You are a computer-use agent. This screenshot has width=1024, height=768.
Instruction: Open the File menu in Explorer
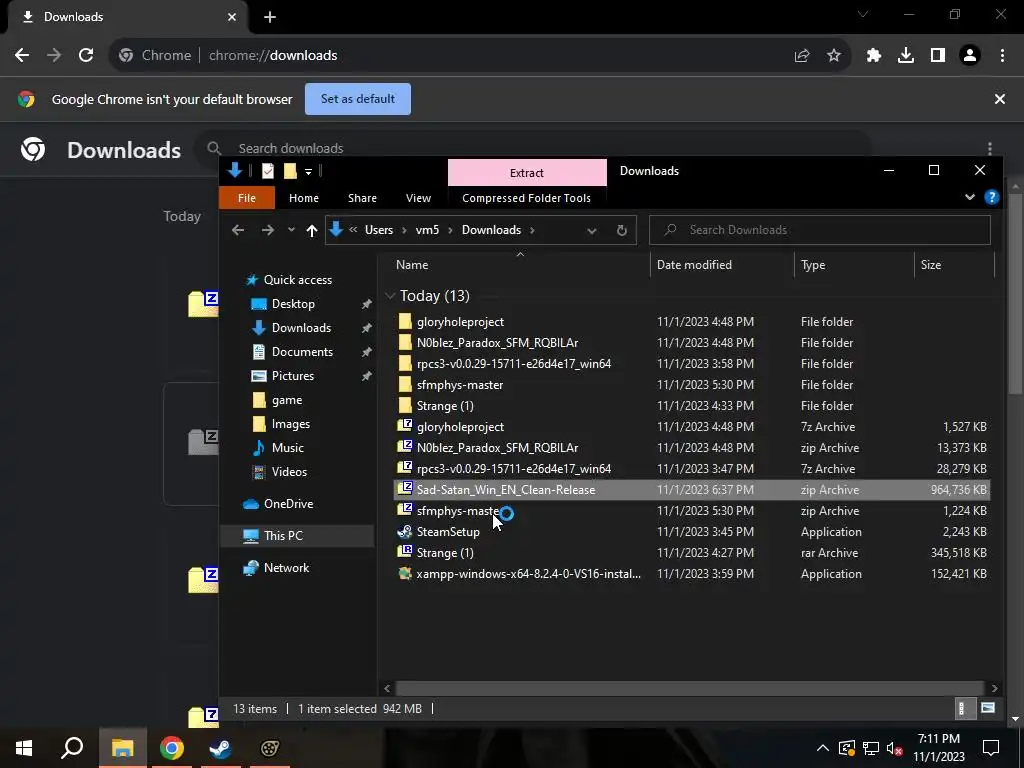(246, 198)
